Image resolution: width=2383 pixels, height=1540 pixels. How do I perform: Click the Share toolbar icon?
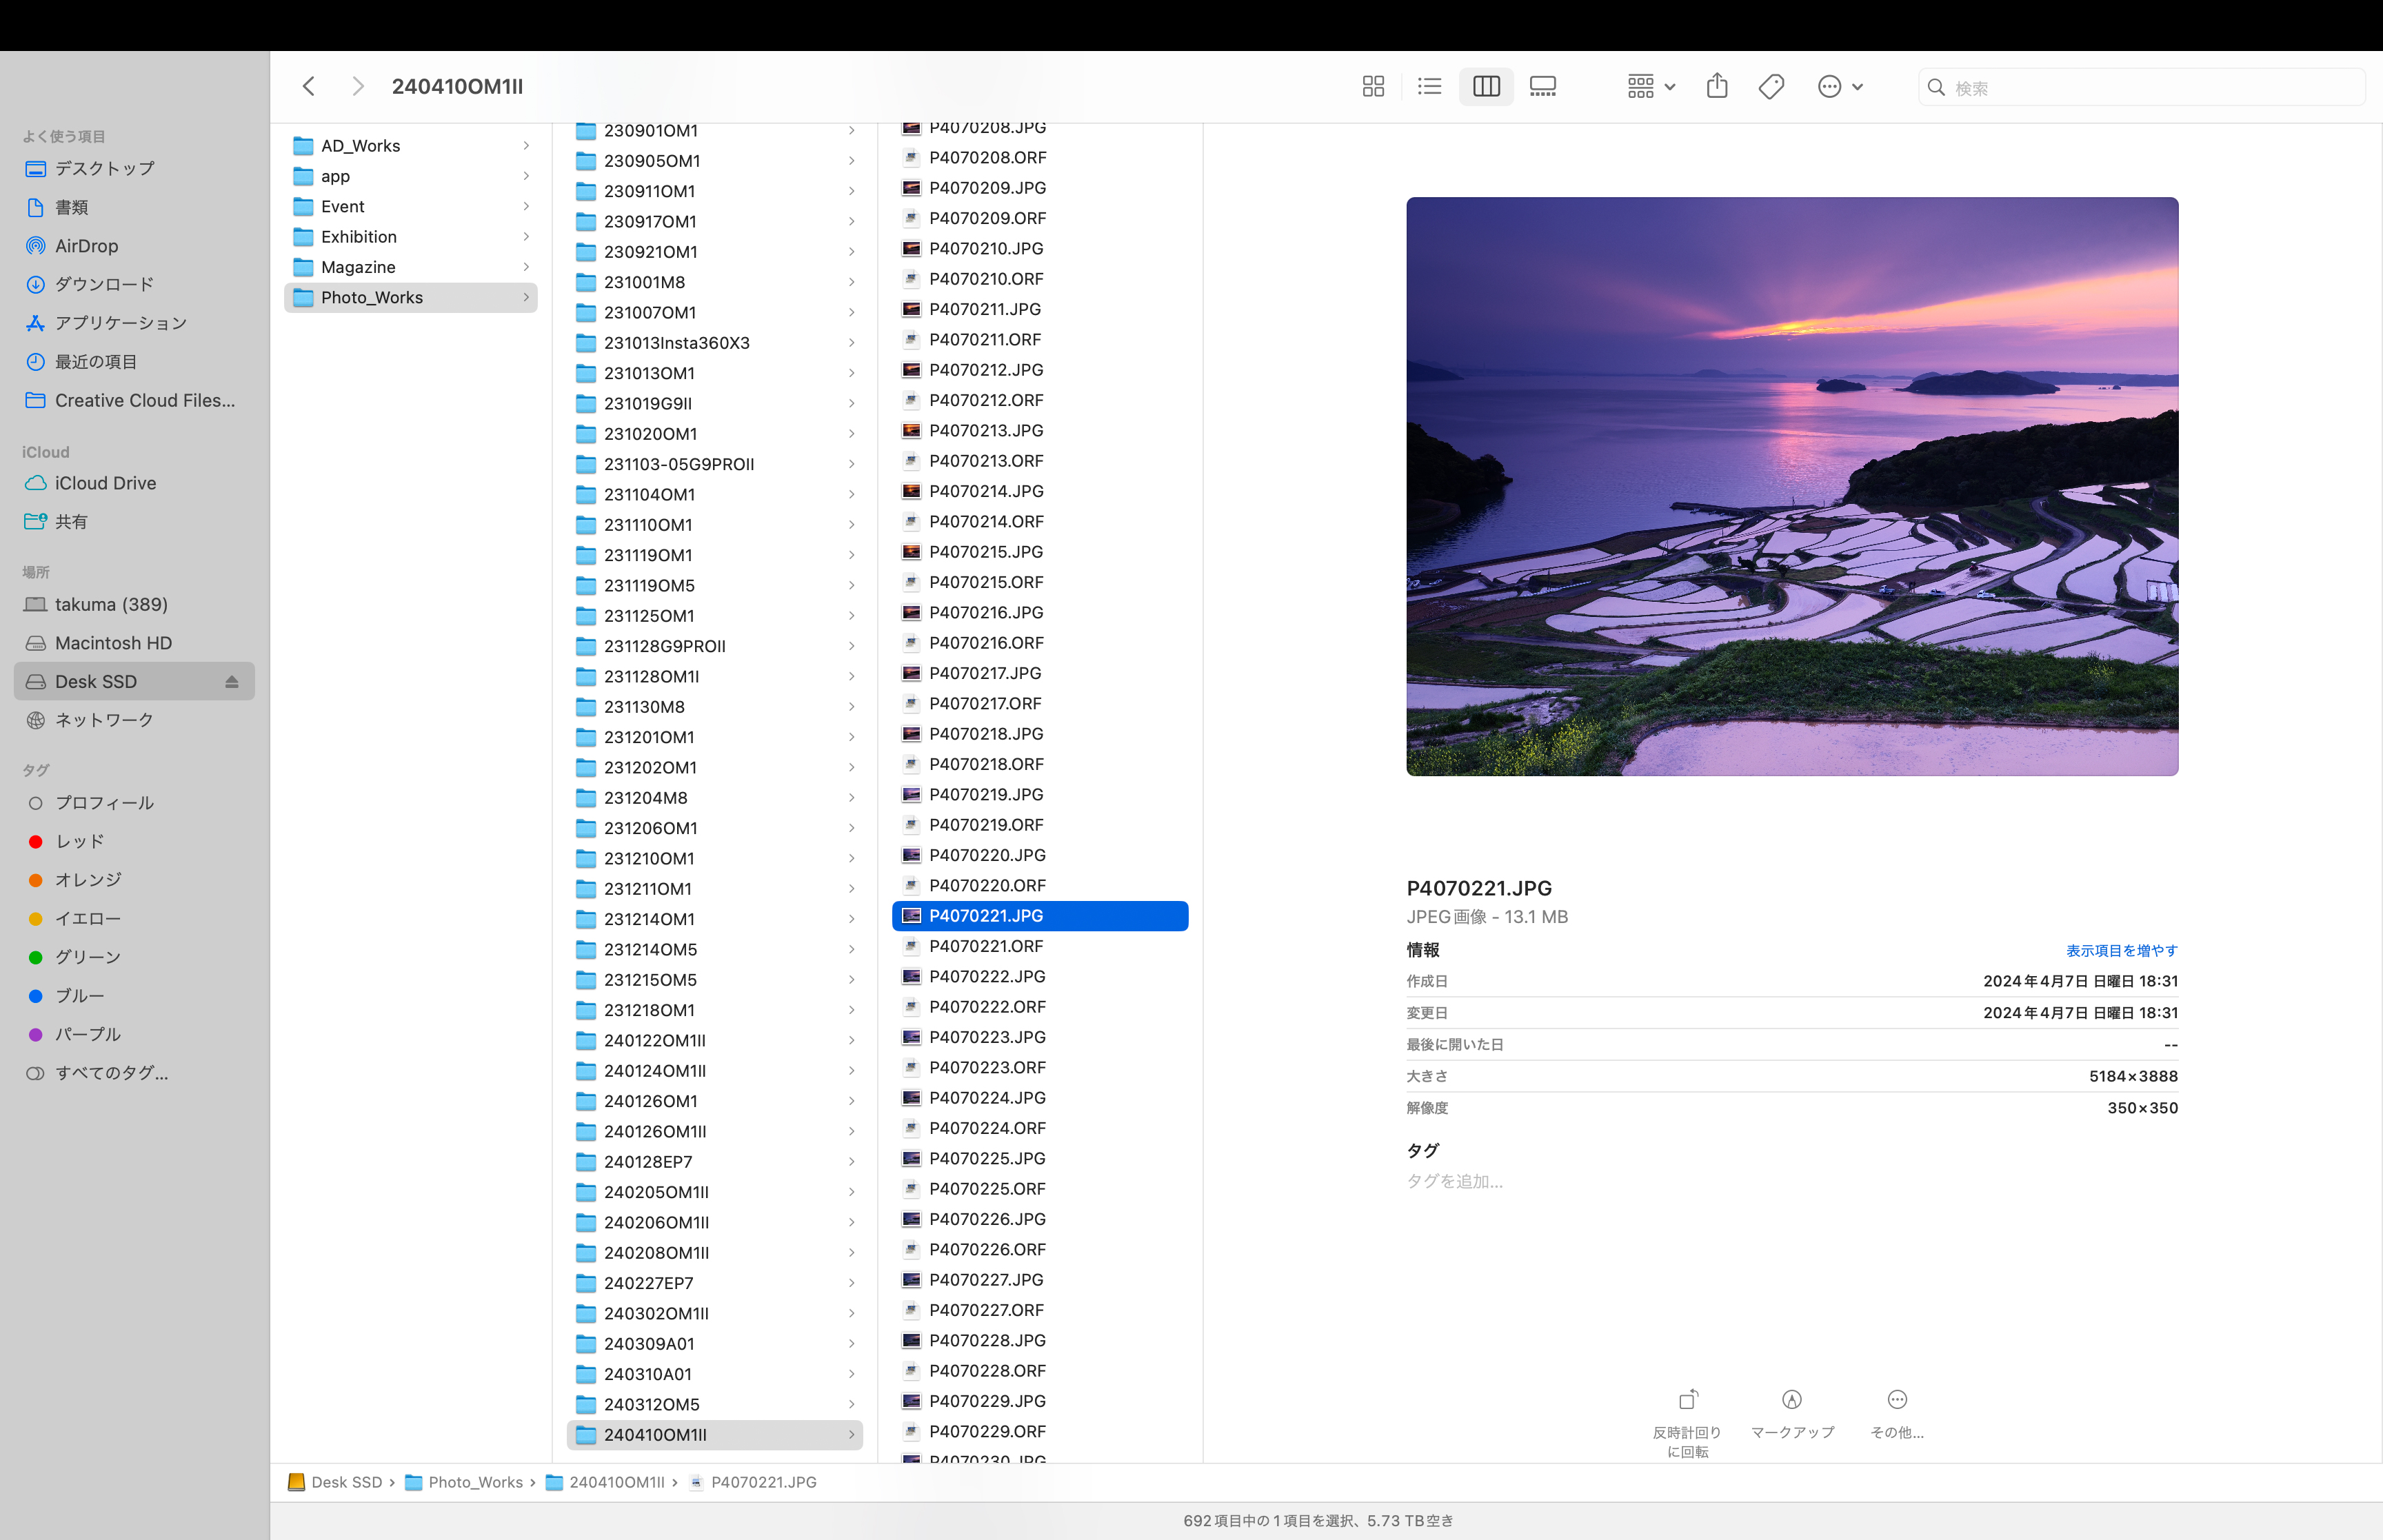pos(1716,87)
